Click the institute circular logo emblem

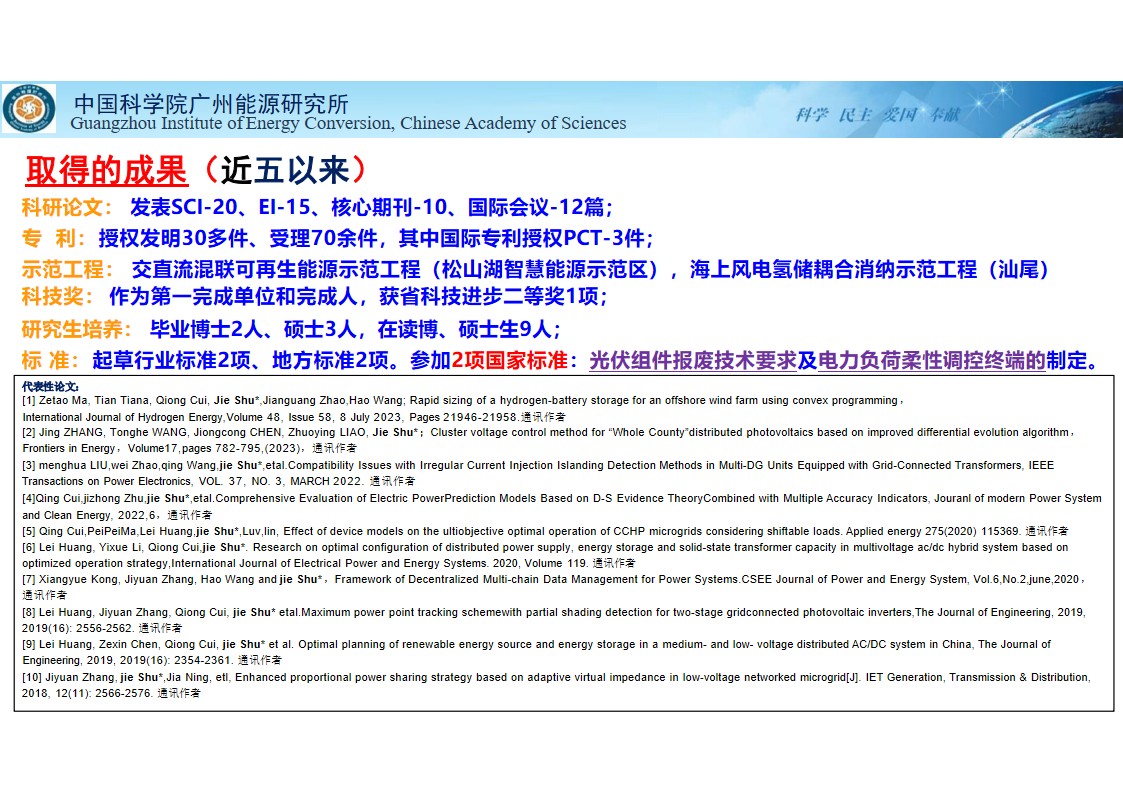click(x=29, y=109)
